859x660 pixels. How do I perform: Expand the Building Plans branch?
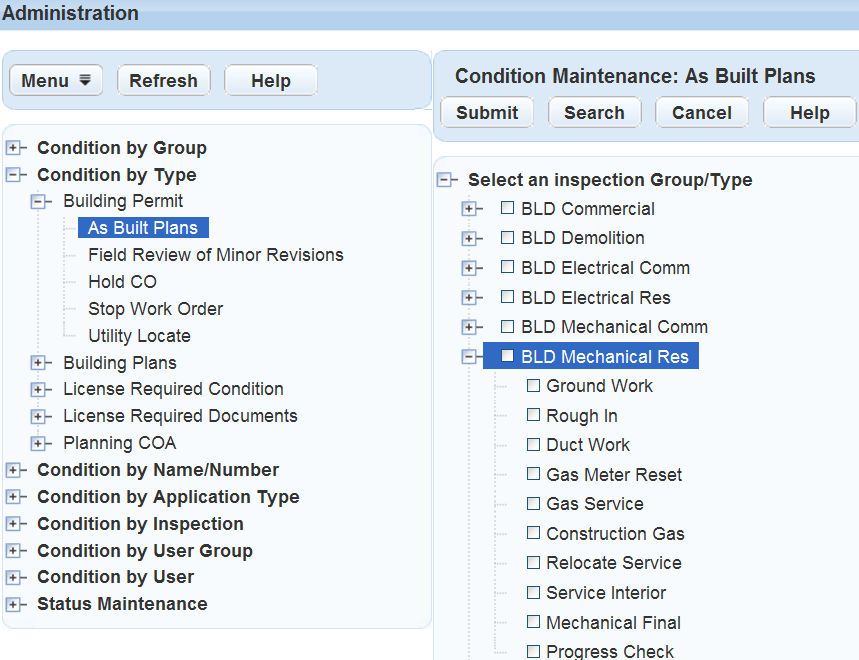click(x=39, y=363)
